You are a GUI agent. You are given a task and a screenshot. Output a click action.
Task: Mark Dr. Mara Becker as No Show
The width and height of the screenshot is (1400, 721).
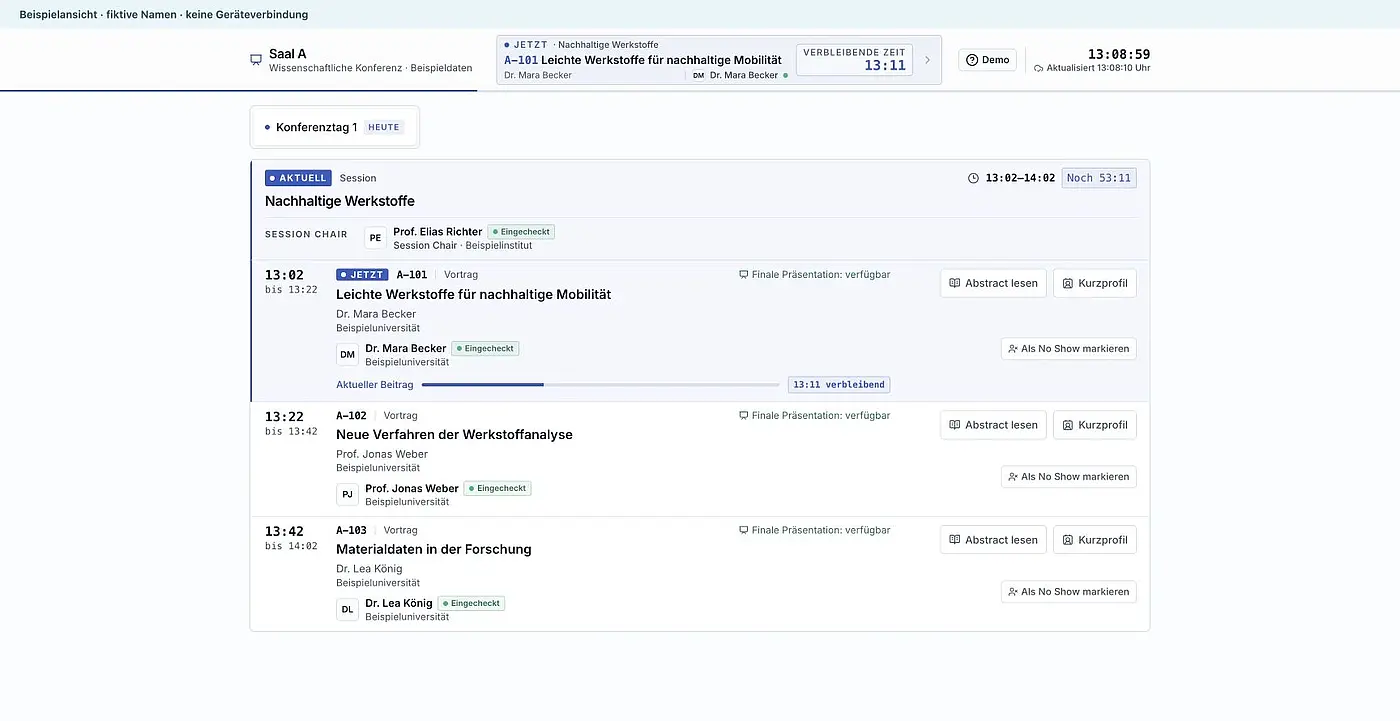tap(1069, 349)
